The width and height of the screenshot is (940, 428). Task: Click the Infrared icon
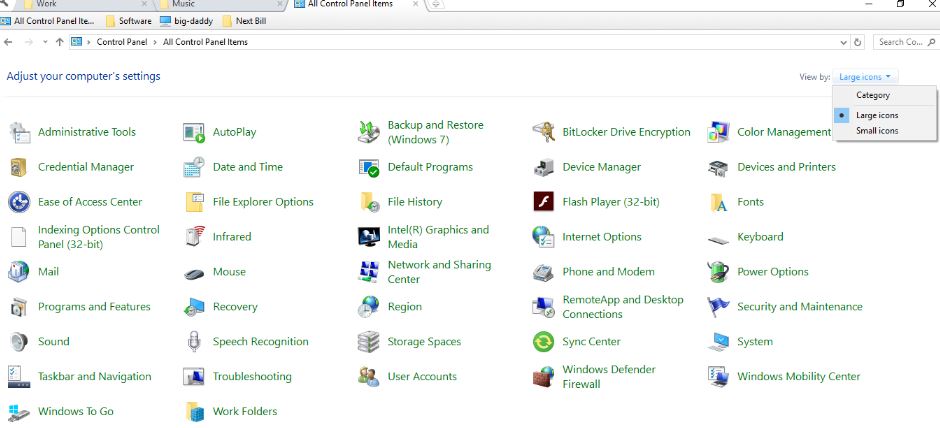coord(194,237)
